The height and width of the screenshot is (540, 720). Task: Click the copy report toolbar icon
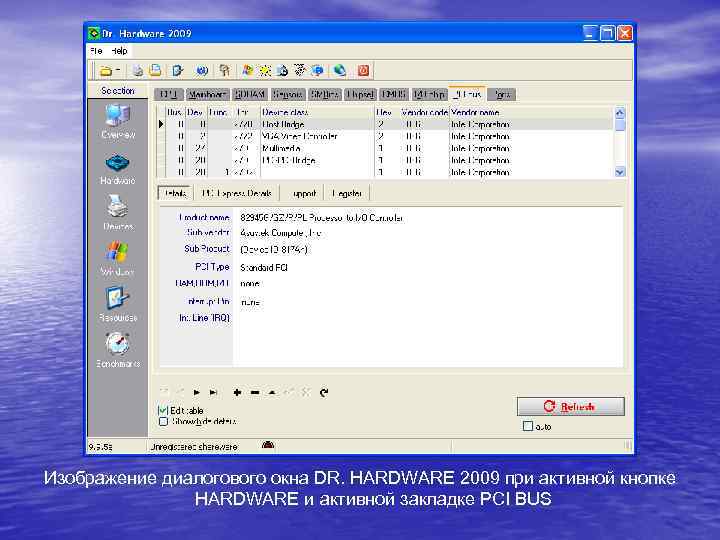pos(156,70)
